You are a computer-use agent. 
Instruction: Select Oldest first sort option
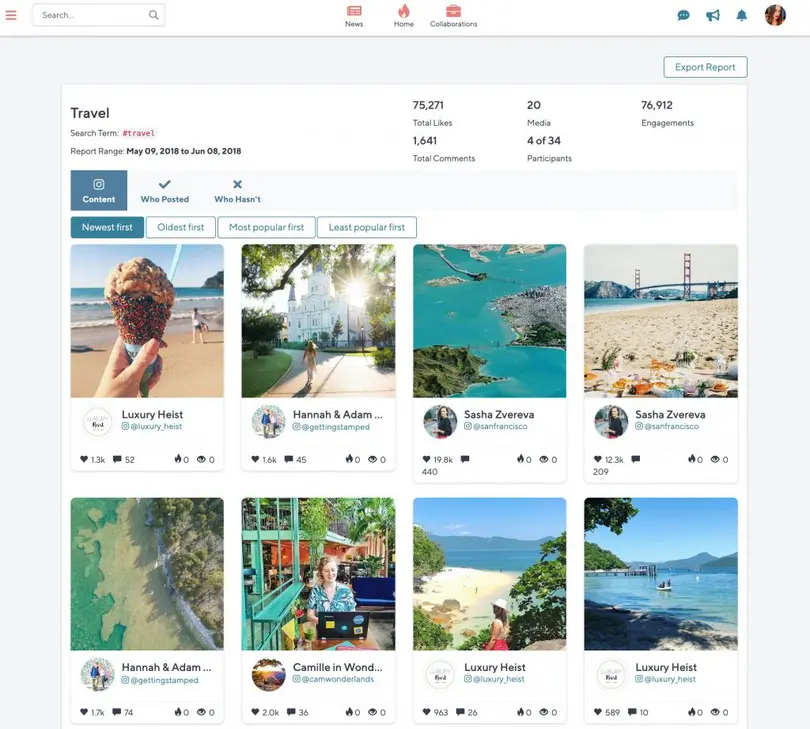[x=180, y=228]
